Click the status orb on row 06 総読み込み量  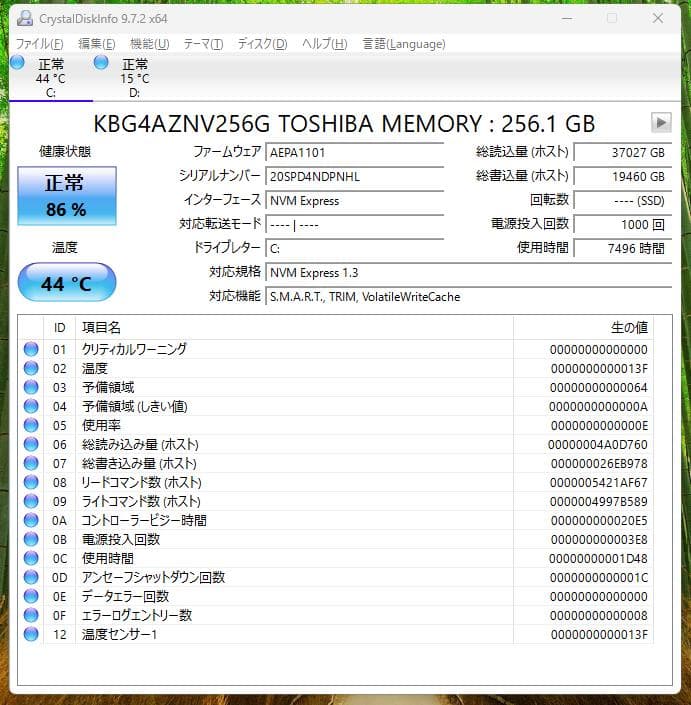pyautogui.click(x=31, y=444)
